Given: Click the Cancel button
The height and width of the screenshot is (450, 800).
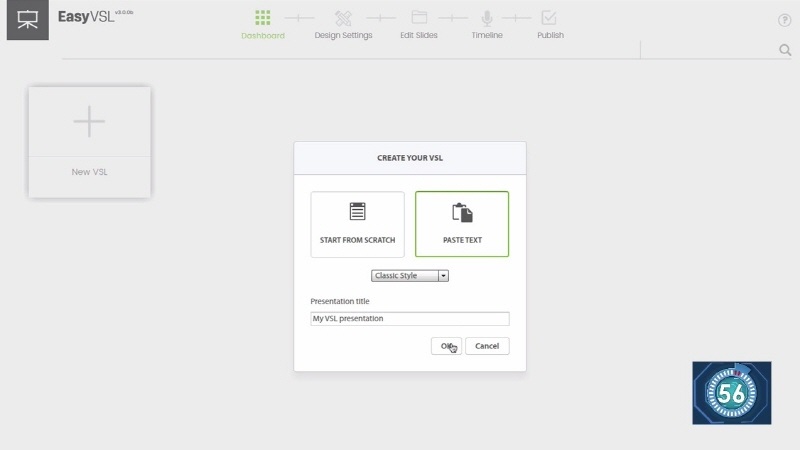Looking at the screenshot, I should click(487, 346).
